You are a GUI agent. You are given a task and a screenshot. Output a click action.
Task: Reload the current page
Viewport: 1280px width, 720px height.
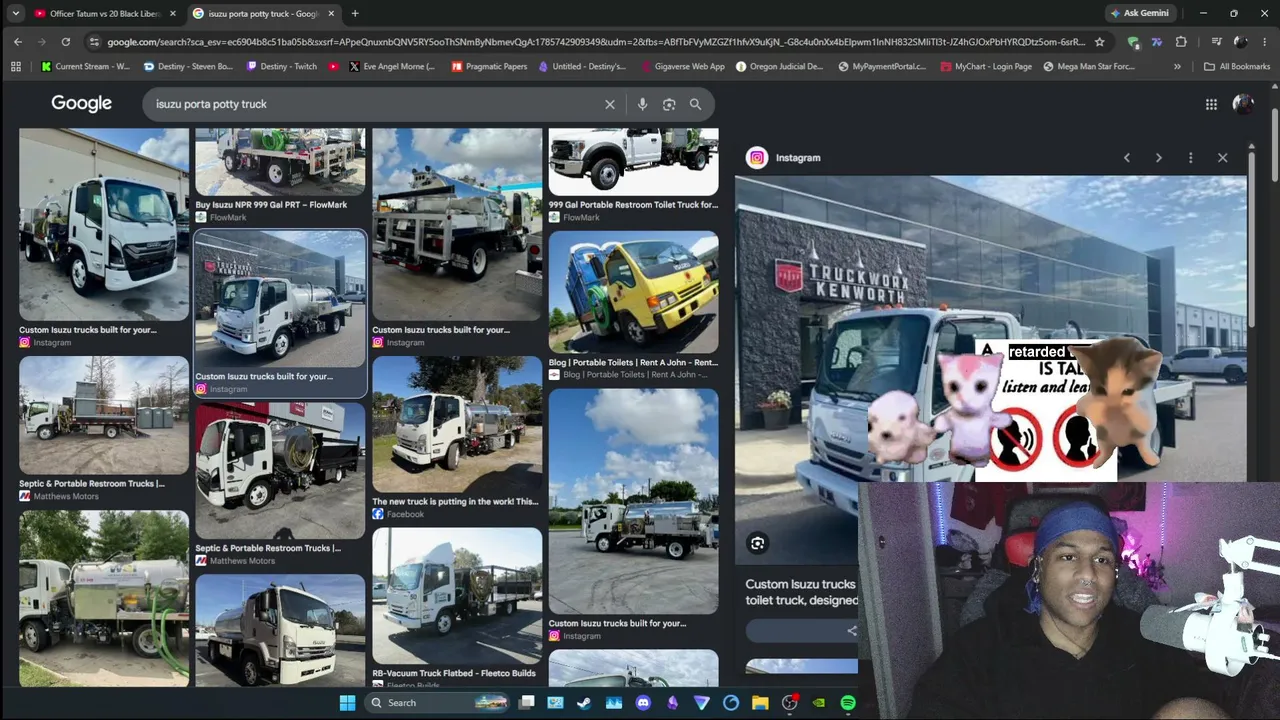pos(66,42)
